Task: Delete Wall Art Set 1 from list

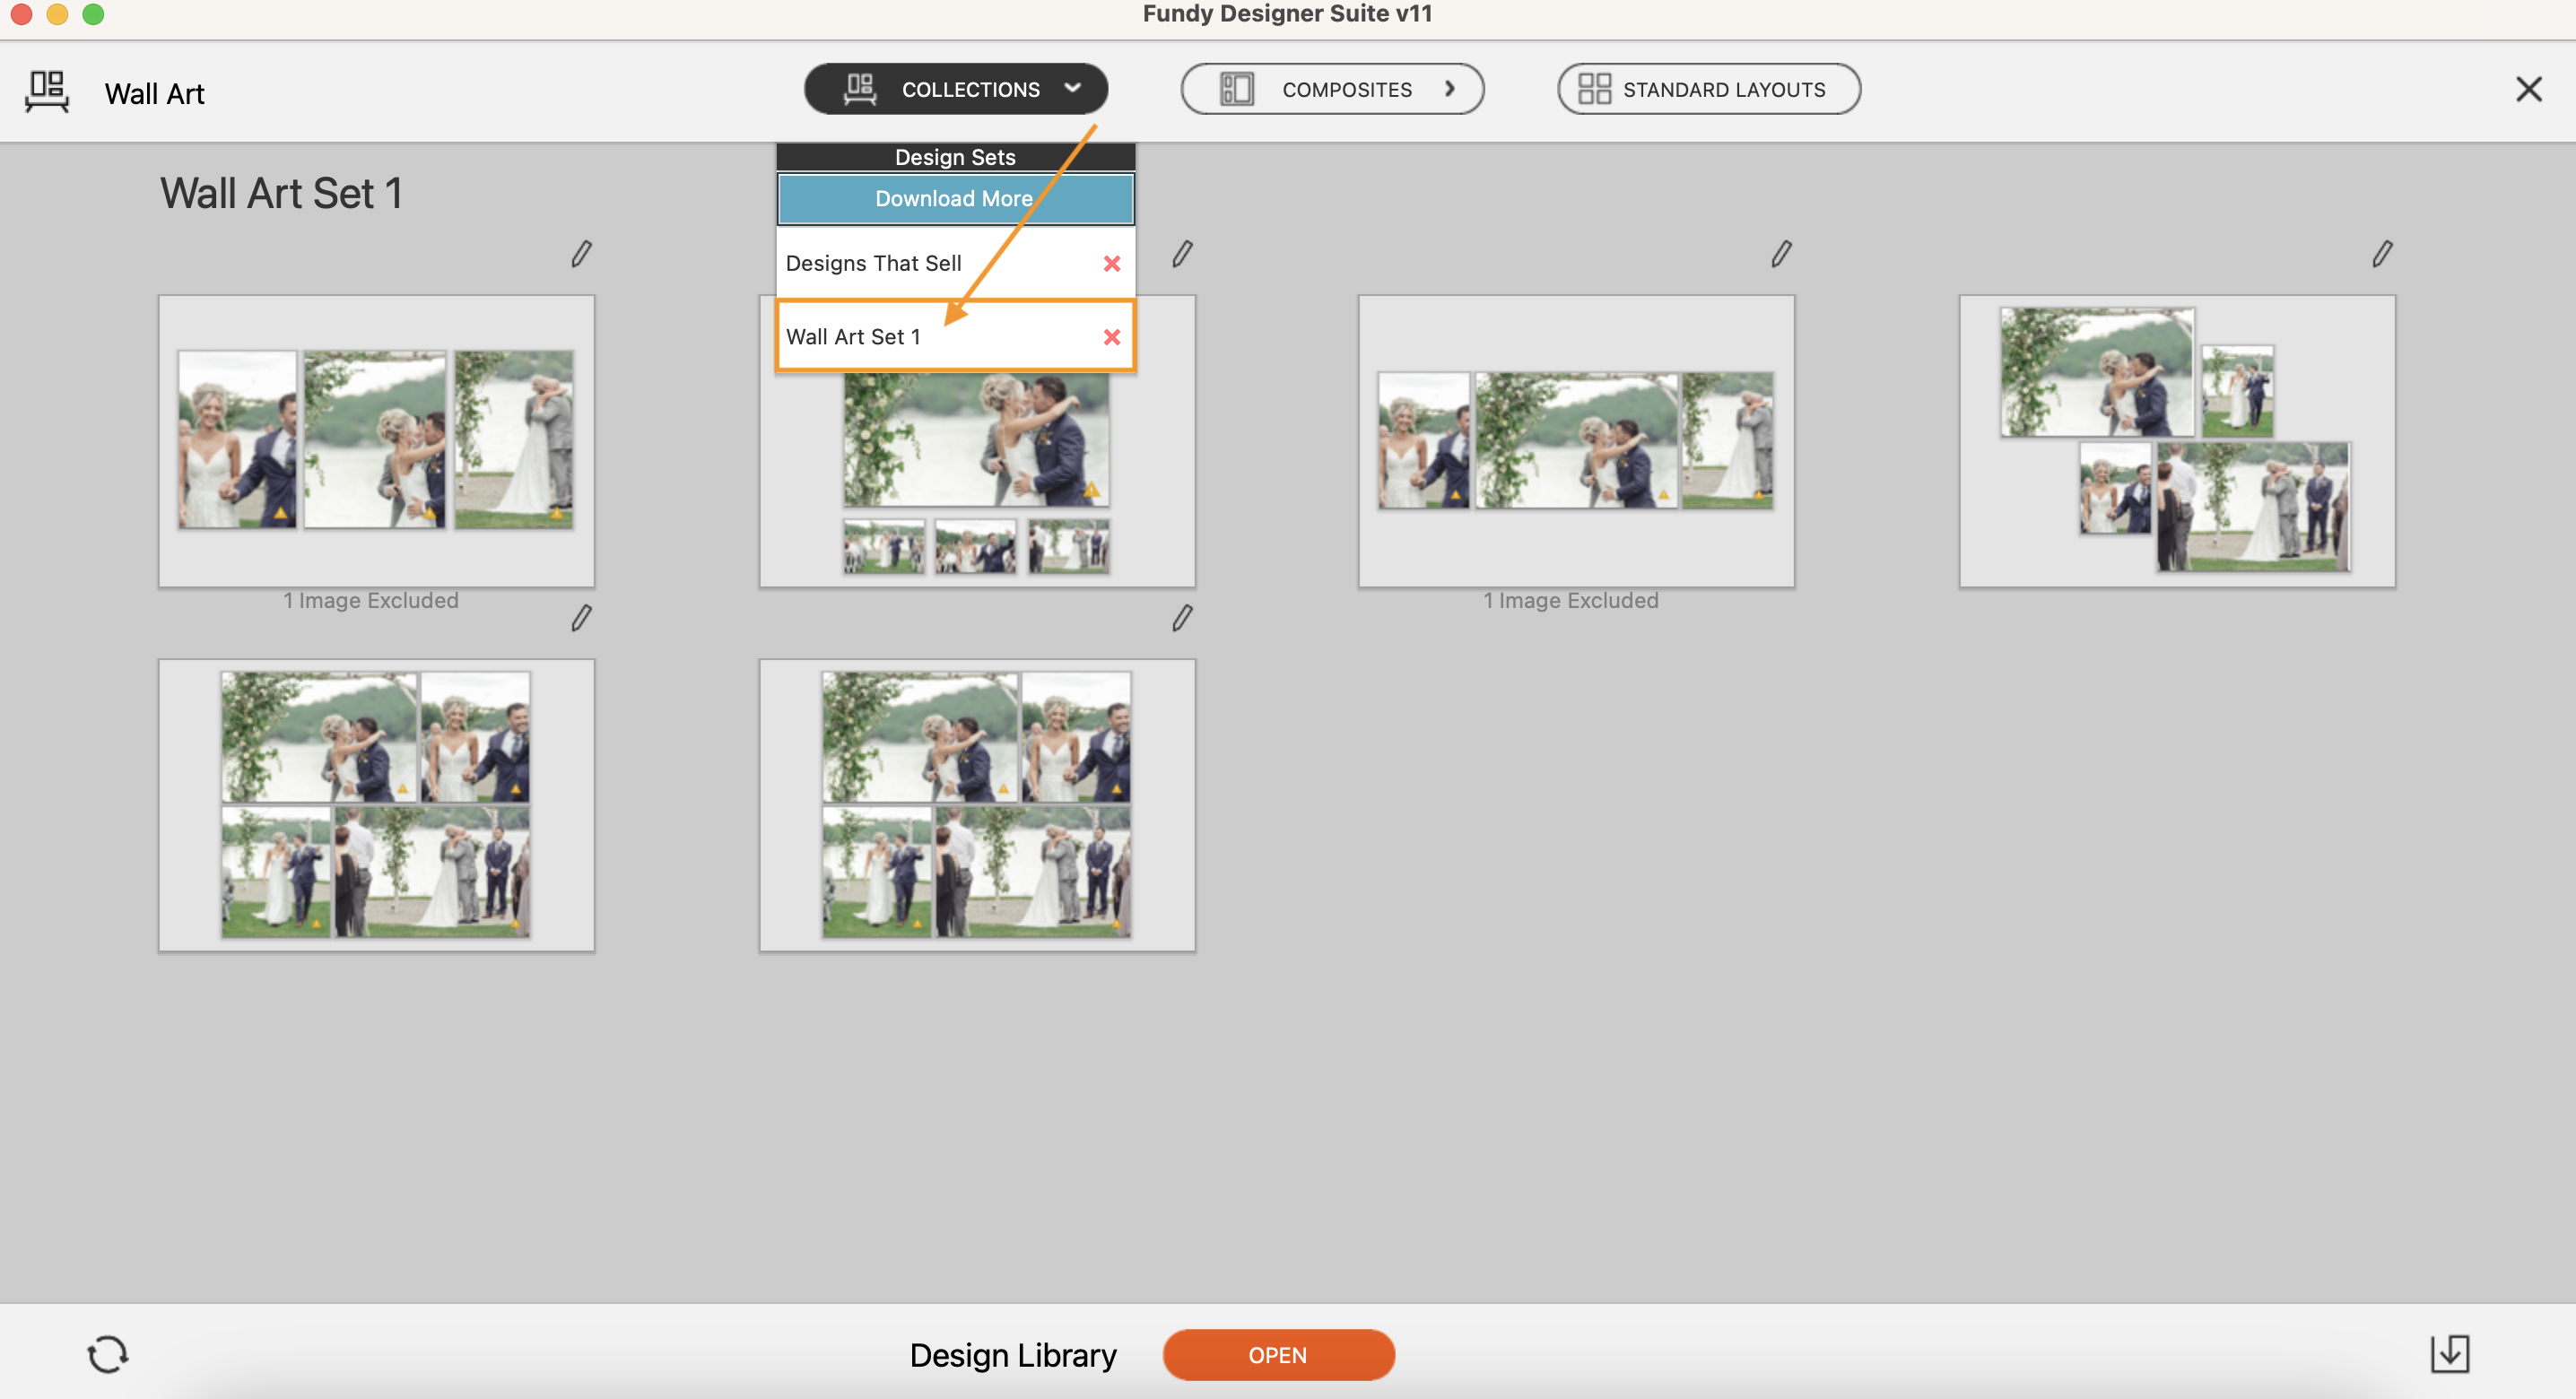Action: click(1111, 337)
